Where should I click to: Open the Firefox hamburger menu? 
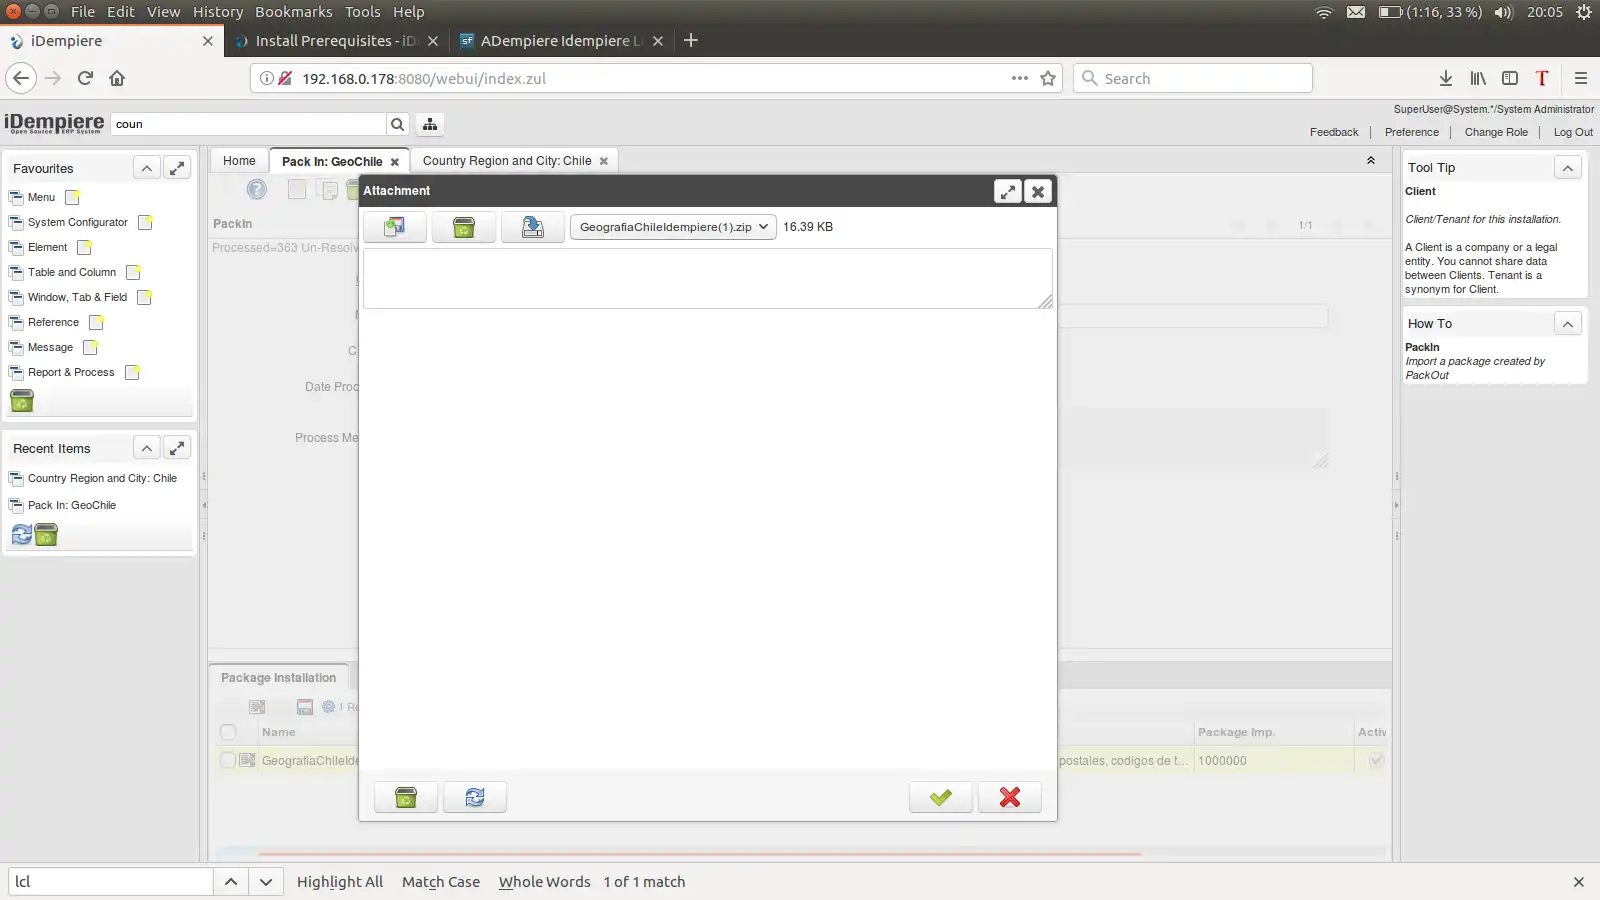click(1581, 78)
